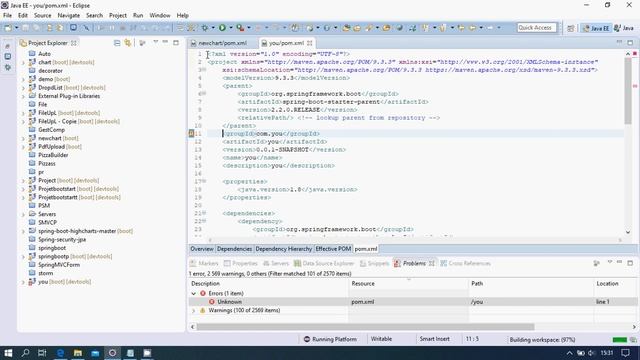Click the Quick Access search field
This screenshot has height=360, width=640.
click(x=536, y=28)
